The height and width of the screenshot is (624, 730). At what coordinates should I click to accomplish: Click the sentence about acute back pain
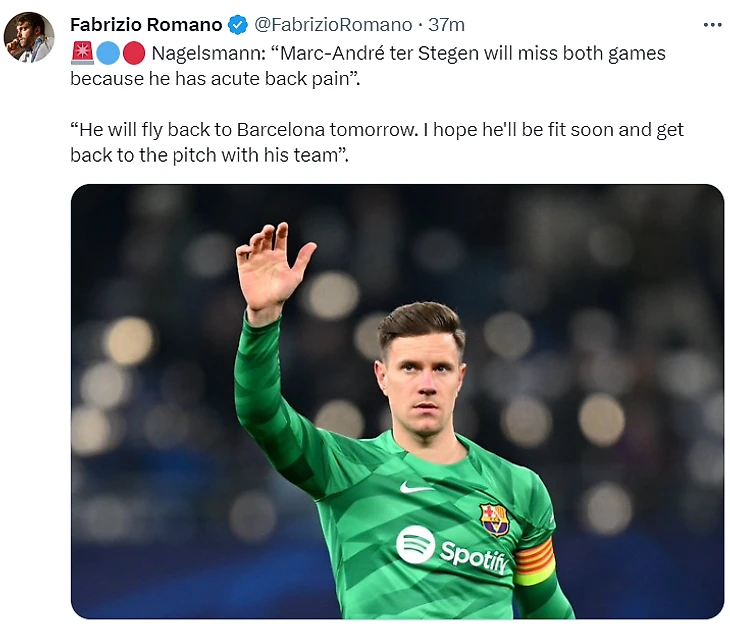pos(214,78)
